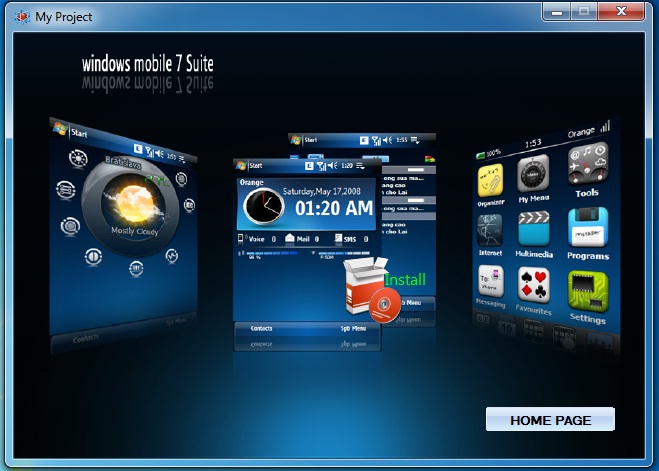Click the green Install label
Screen dimensions: 659x471
[x=405, y=280]
